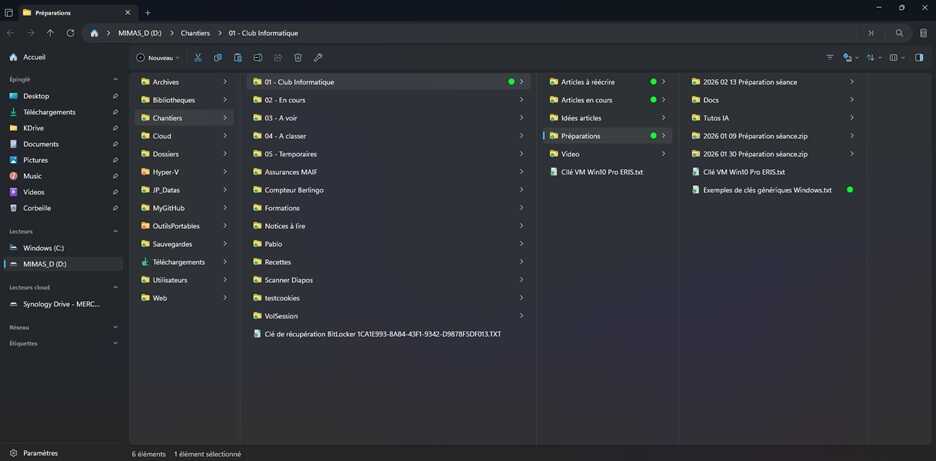Click the Copy icon in toolbar

pyautogui.click(x=218, y=58)
